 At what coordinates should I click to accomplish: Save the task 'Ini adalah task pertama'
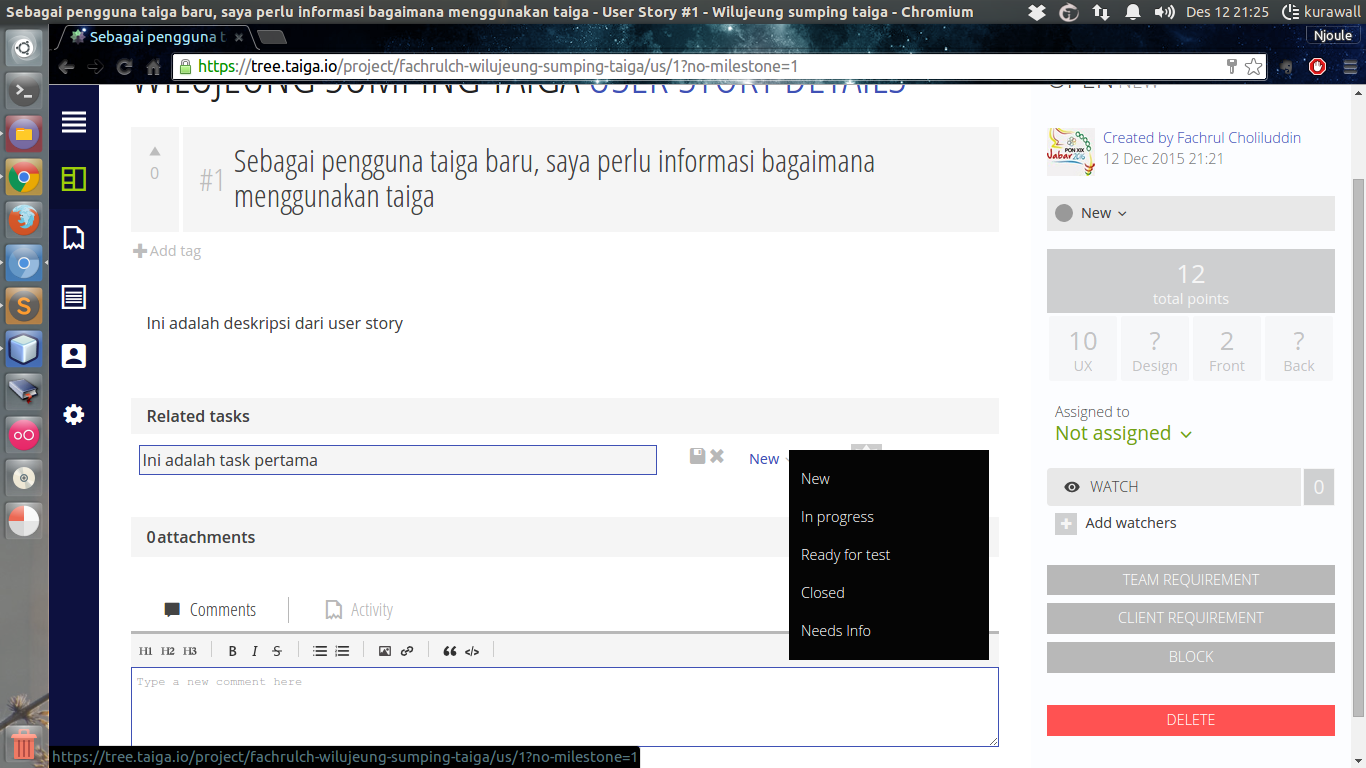[x=697, y=455]
